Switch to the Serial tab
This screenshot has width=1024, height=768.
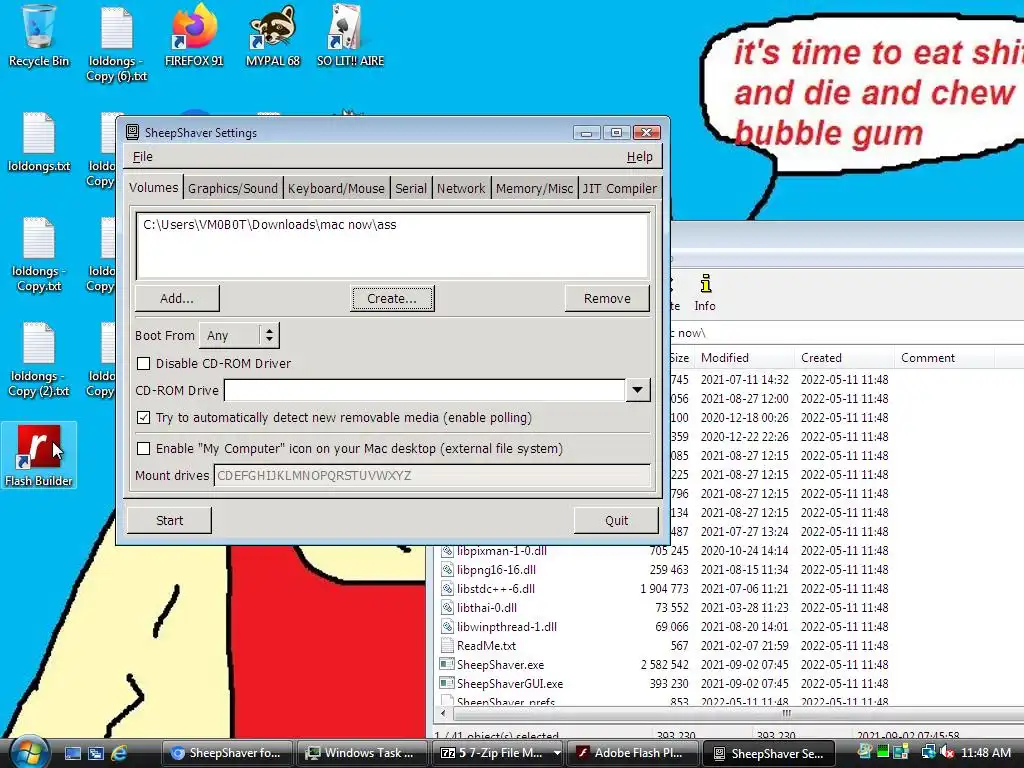coord(411,188)
